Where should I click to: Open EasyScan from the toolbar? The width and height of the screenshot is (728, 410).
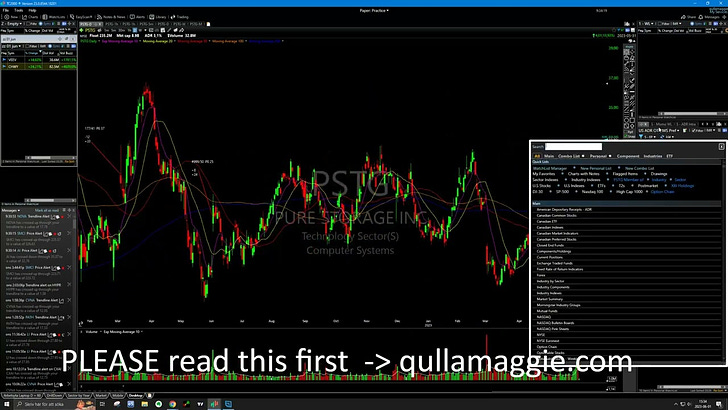(x=81, y=17)
